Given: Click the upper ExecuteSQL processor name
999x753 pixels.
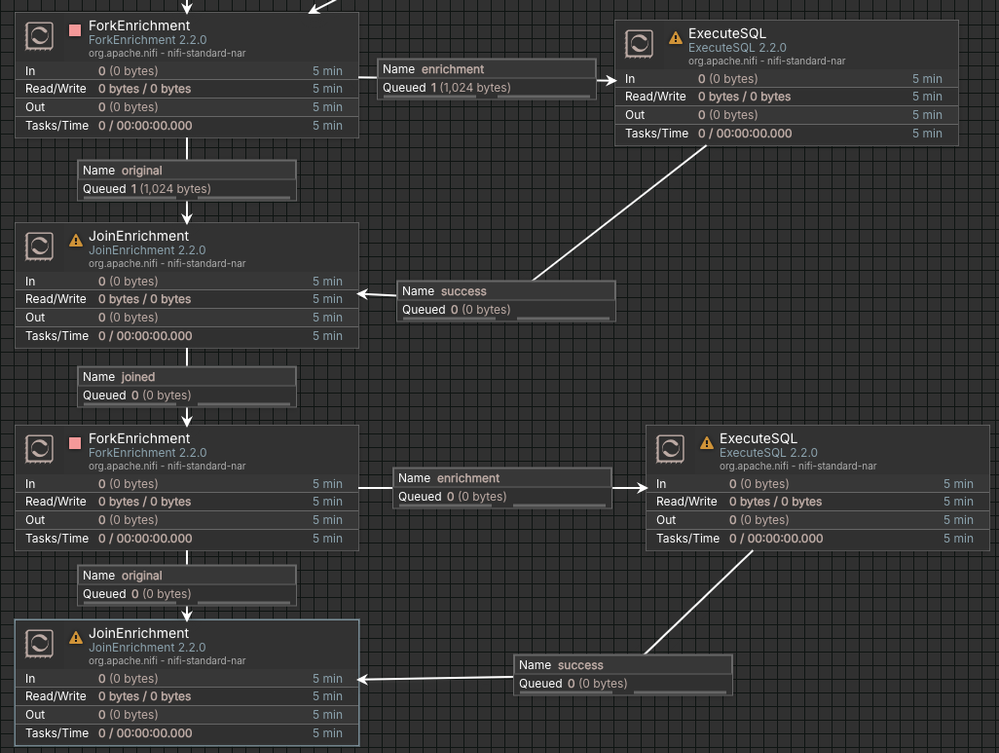Looking at the screenshot, I should pos(727,33).
